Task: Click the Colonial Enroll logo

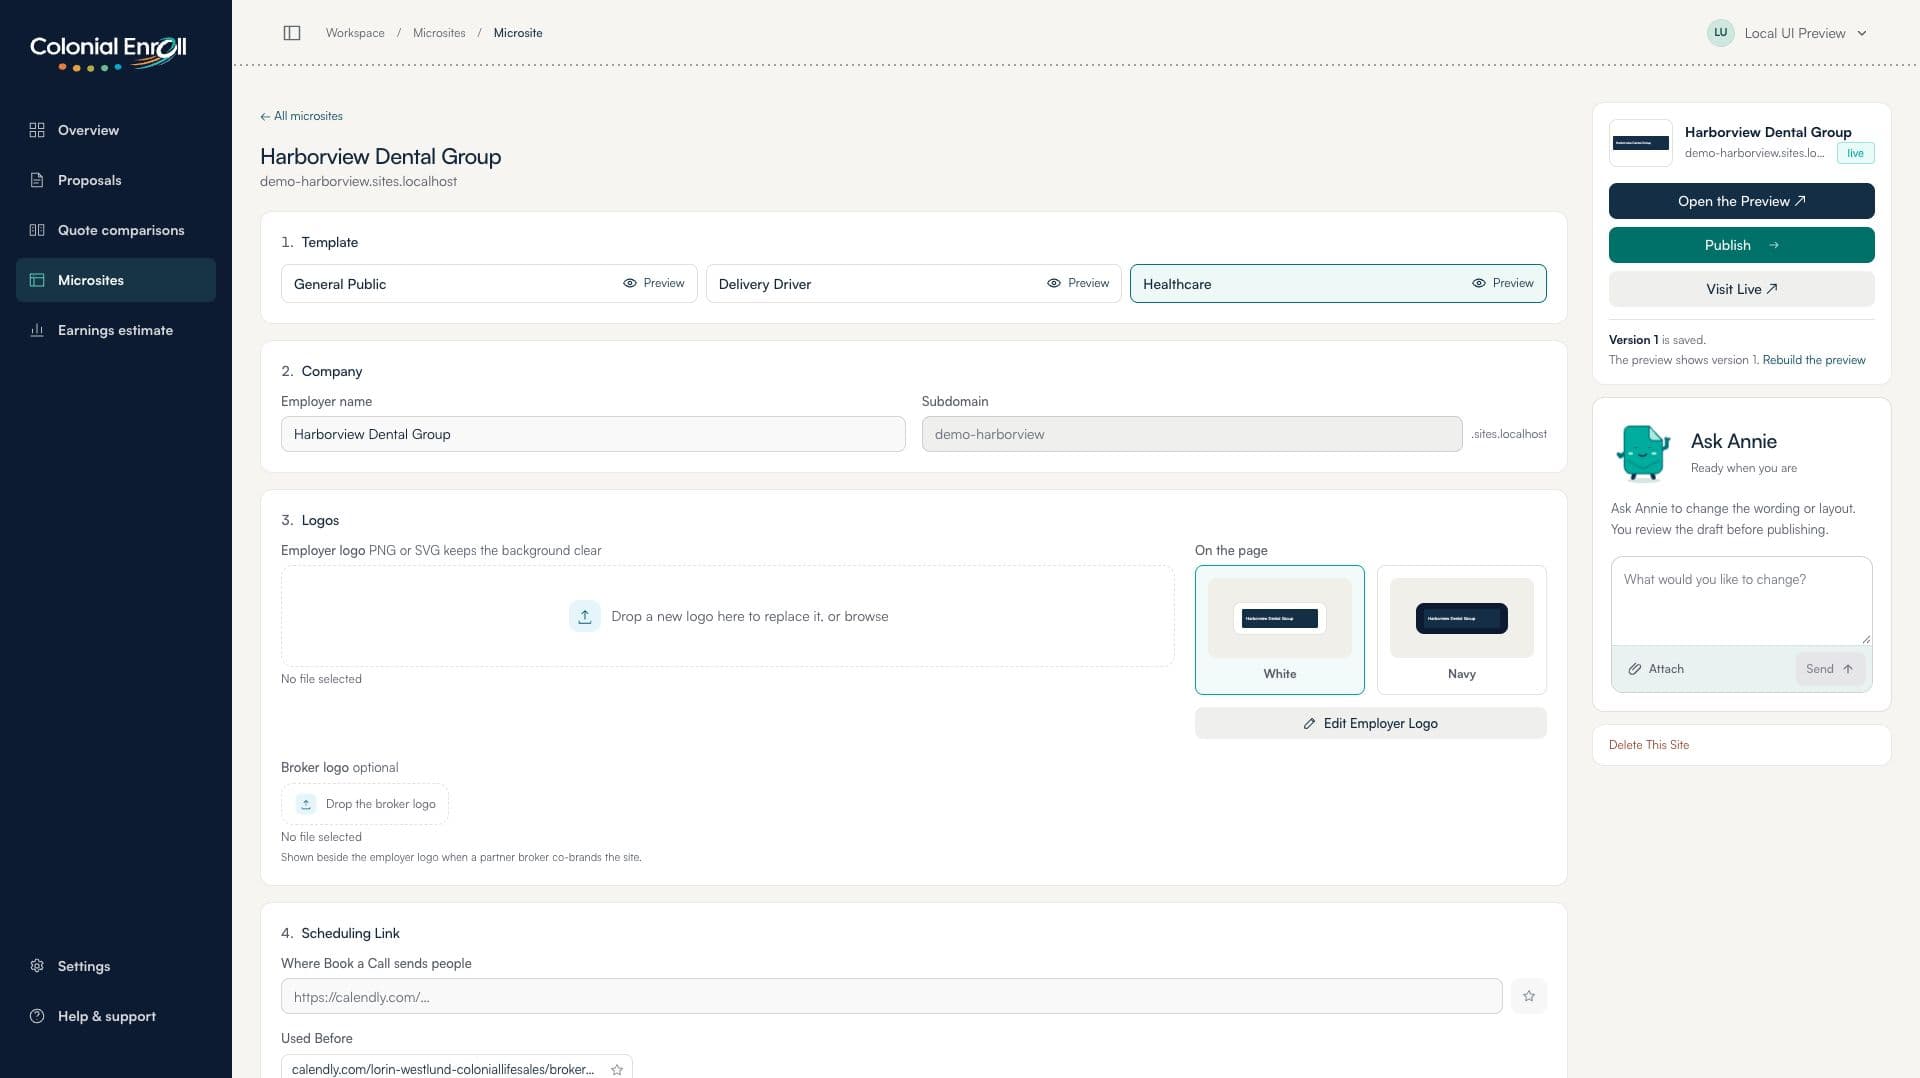Action: click(108, 53)
